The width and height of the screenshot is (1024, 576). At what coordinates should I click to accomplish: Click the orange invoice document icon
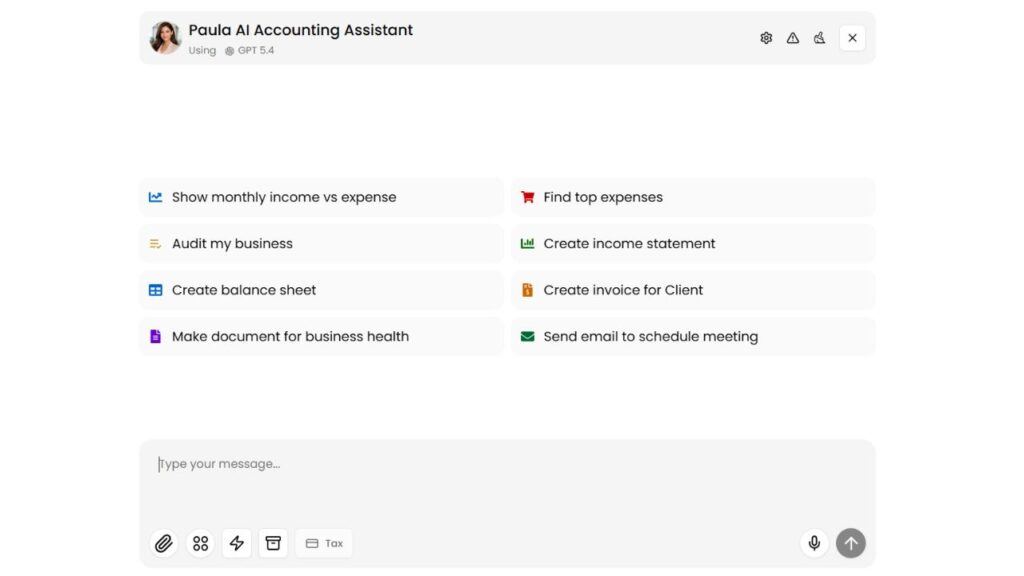point(527,290)
